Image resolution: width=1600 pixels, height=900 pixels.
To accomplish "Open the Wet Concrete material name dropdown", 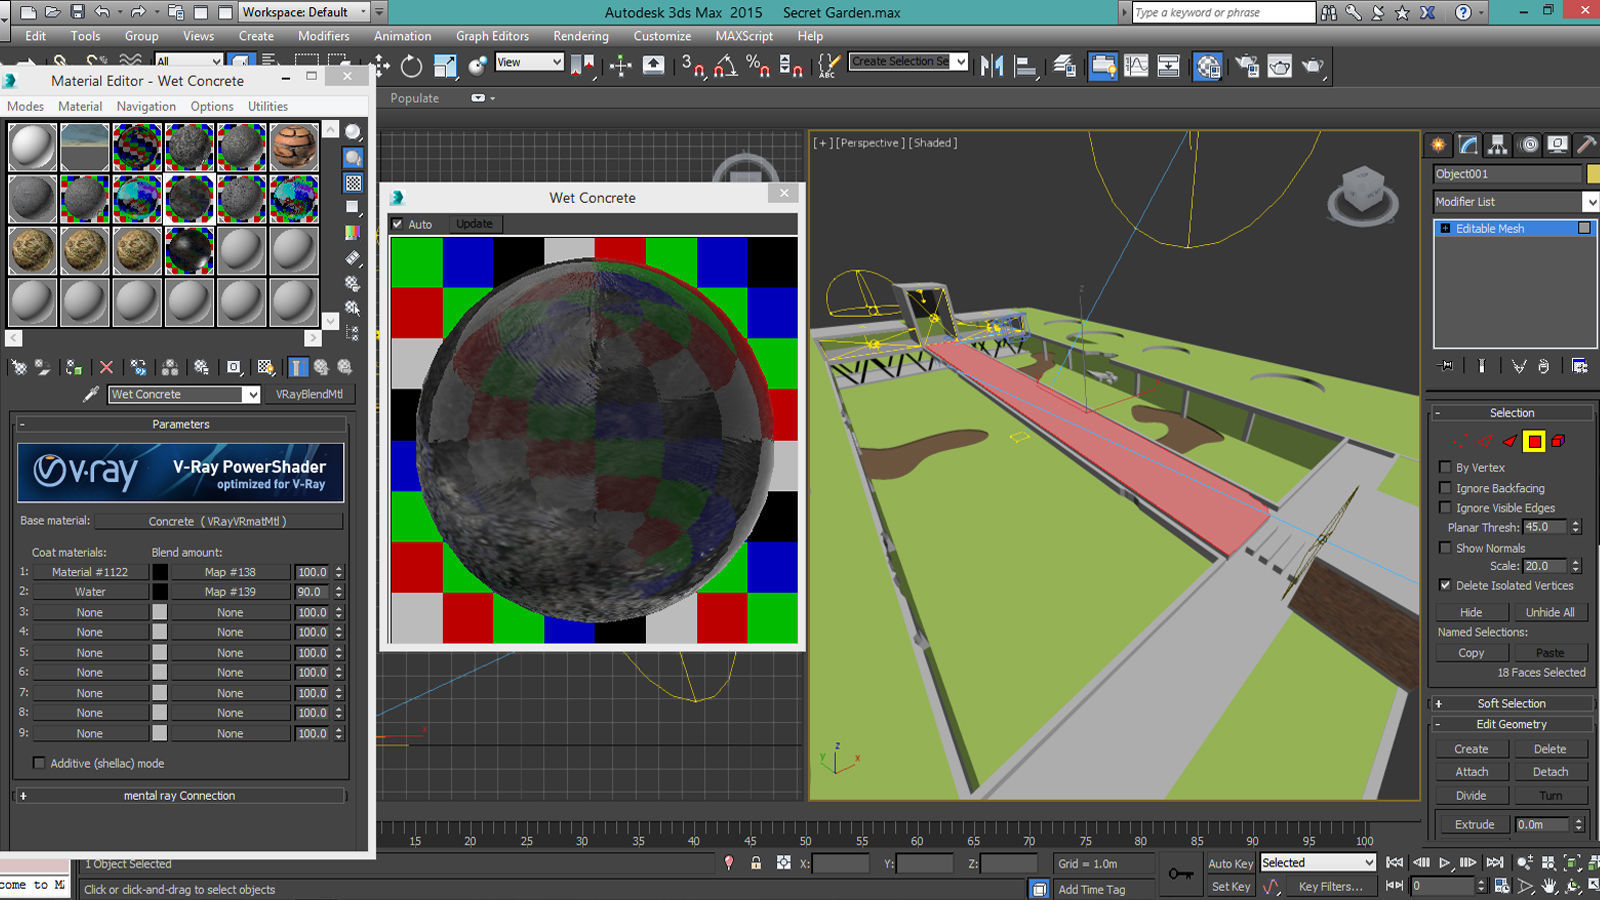I will pos(185,394).
